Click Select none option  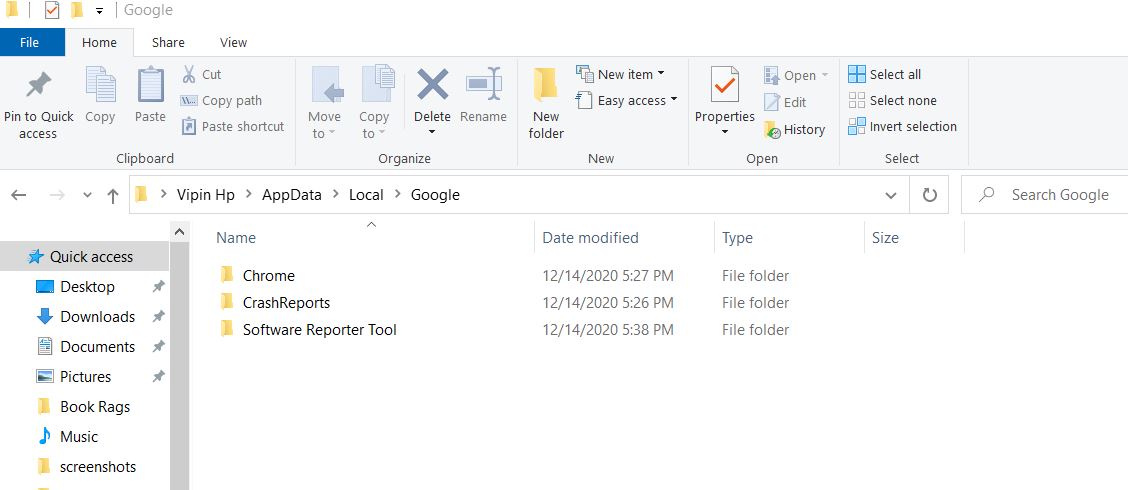click(x=893, y=101)
